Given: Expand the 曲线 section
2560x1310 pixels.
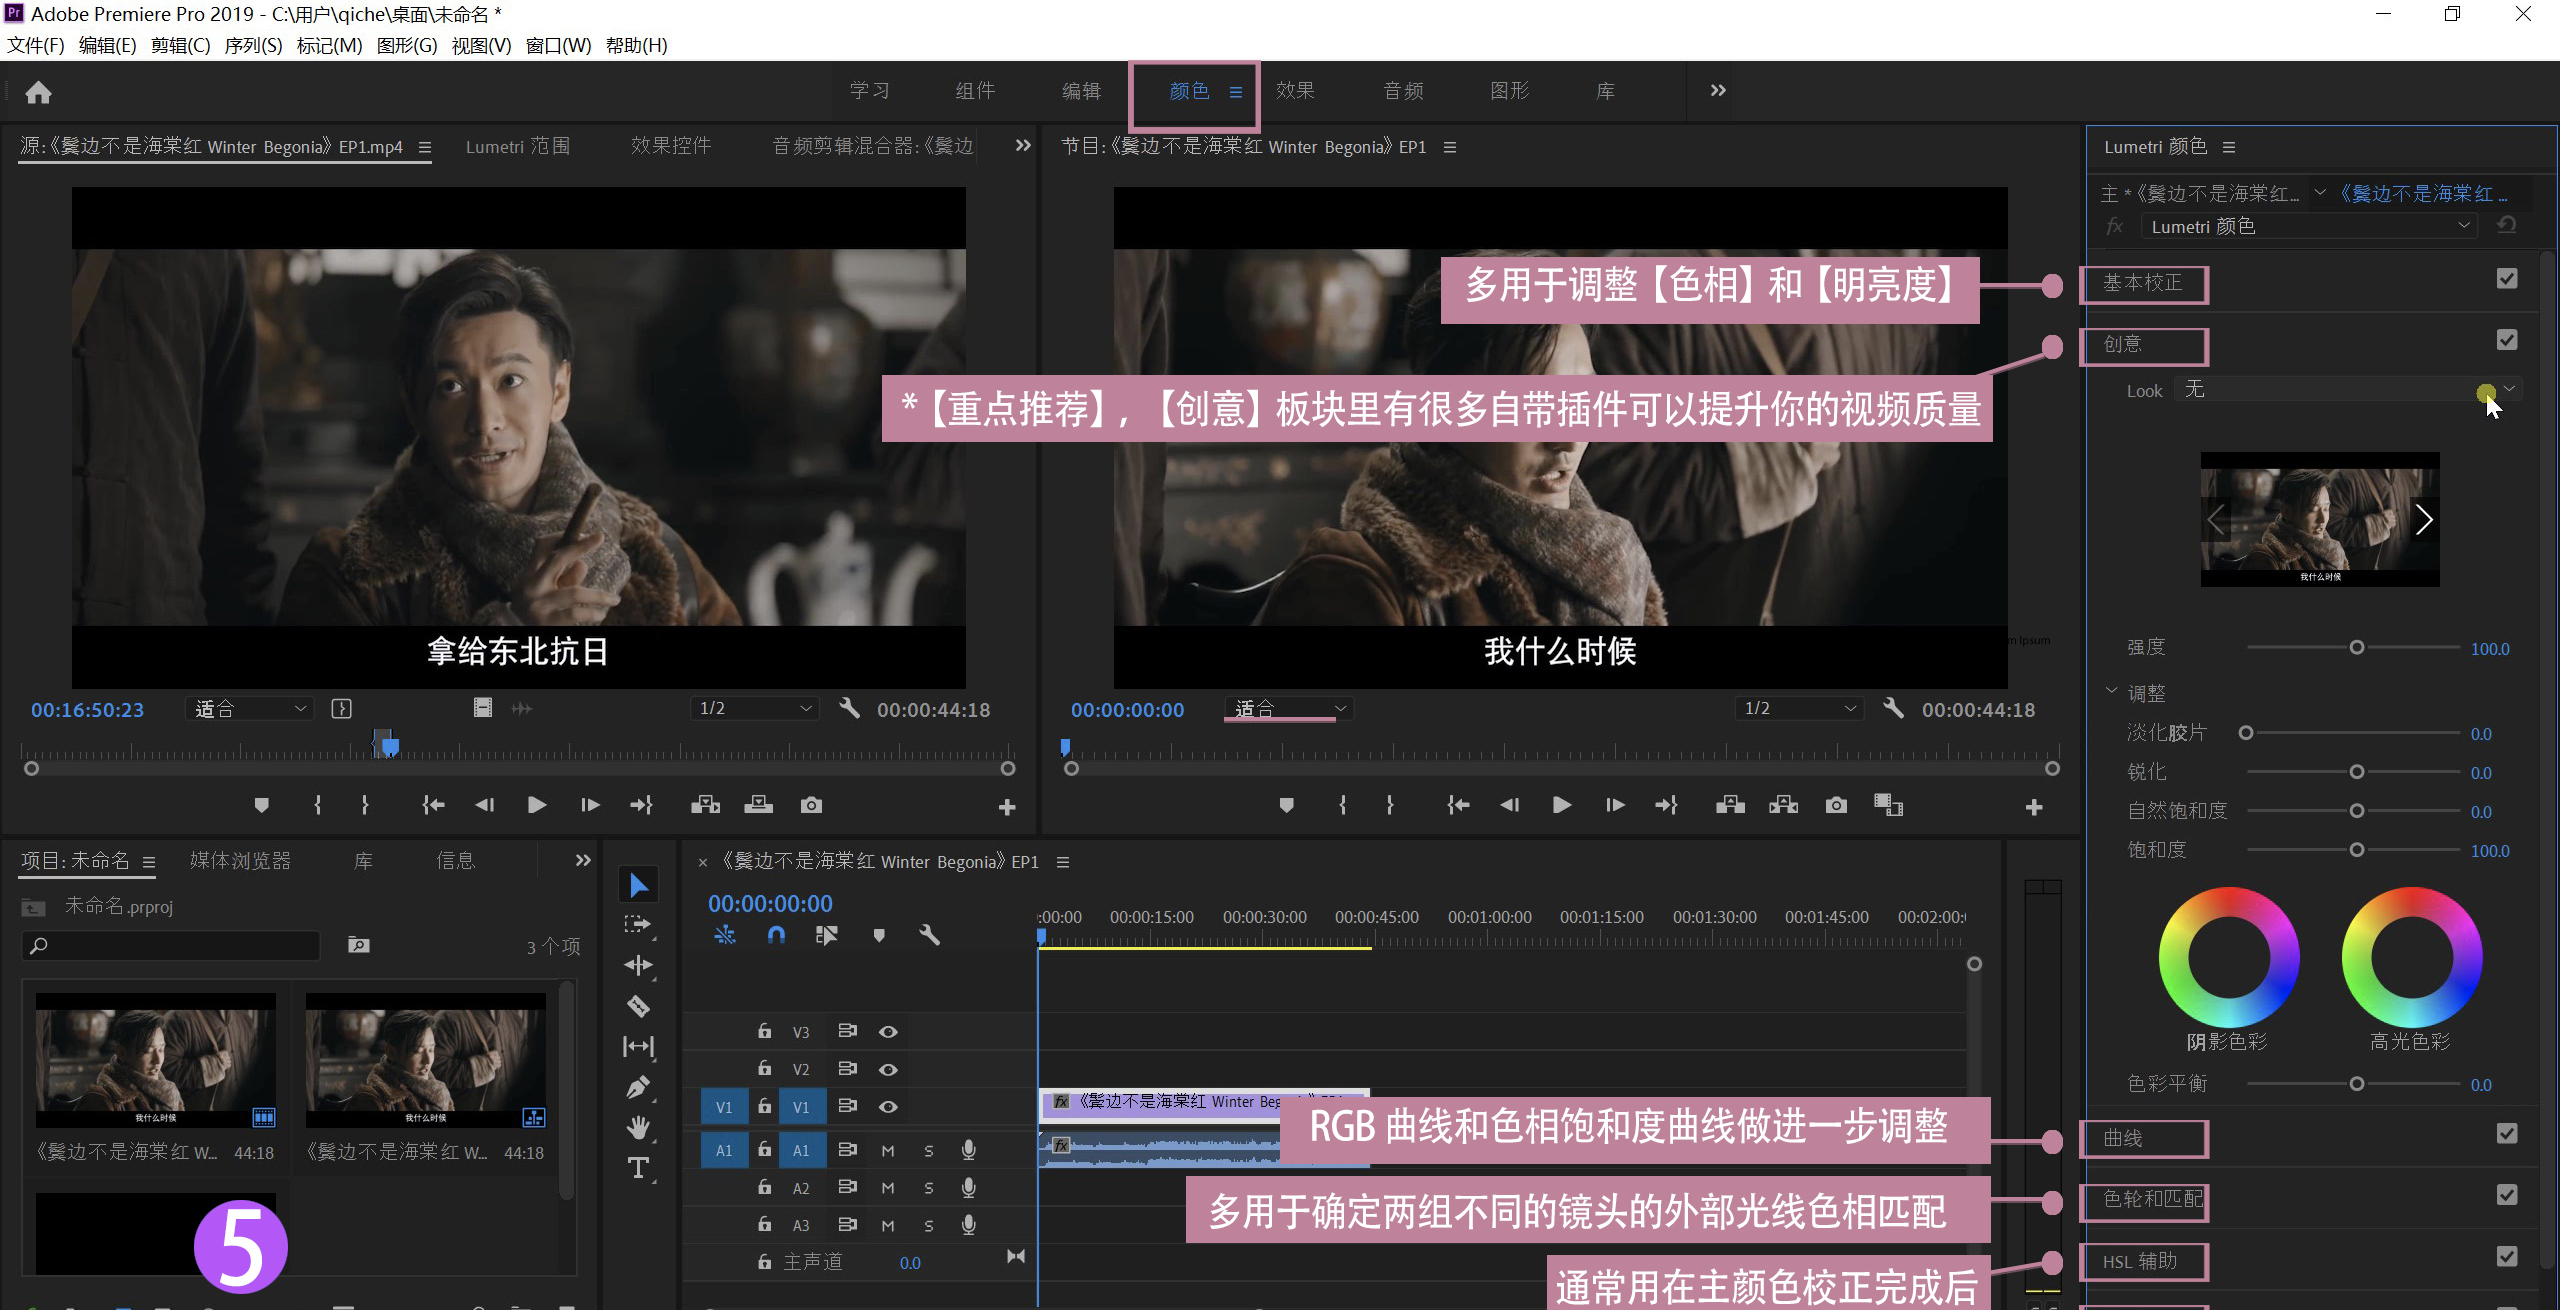Looking at the screenshot, I should point(2123,1139).
